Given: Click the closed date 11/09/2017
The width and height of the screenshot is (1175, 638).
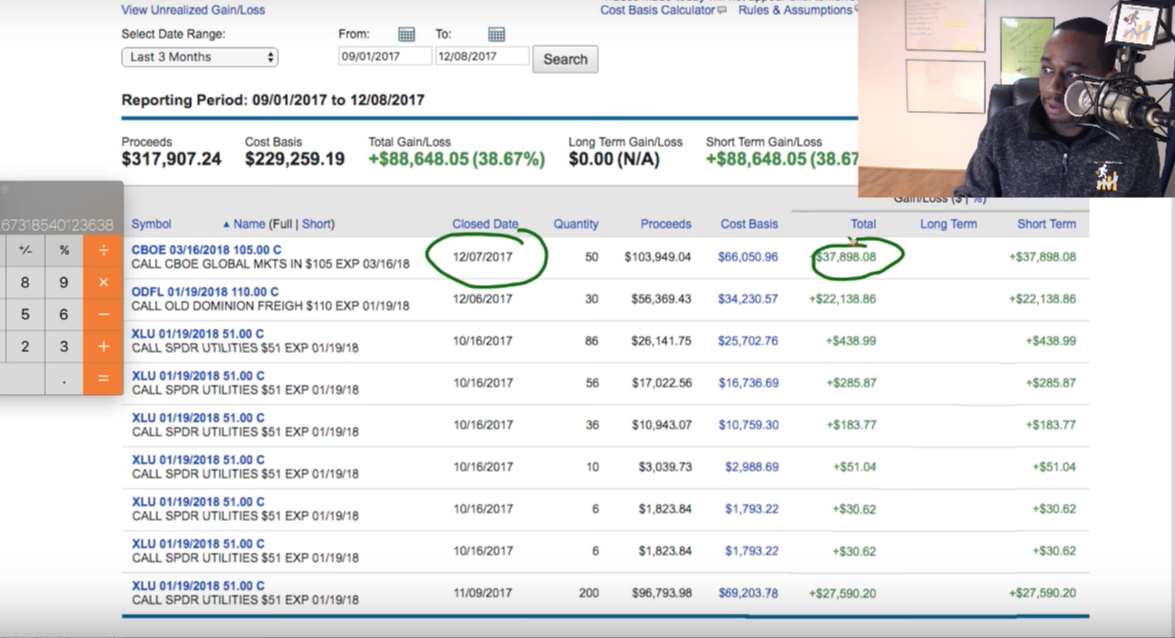Looking at the screenshot, I should (483, 593).
